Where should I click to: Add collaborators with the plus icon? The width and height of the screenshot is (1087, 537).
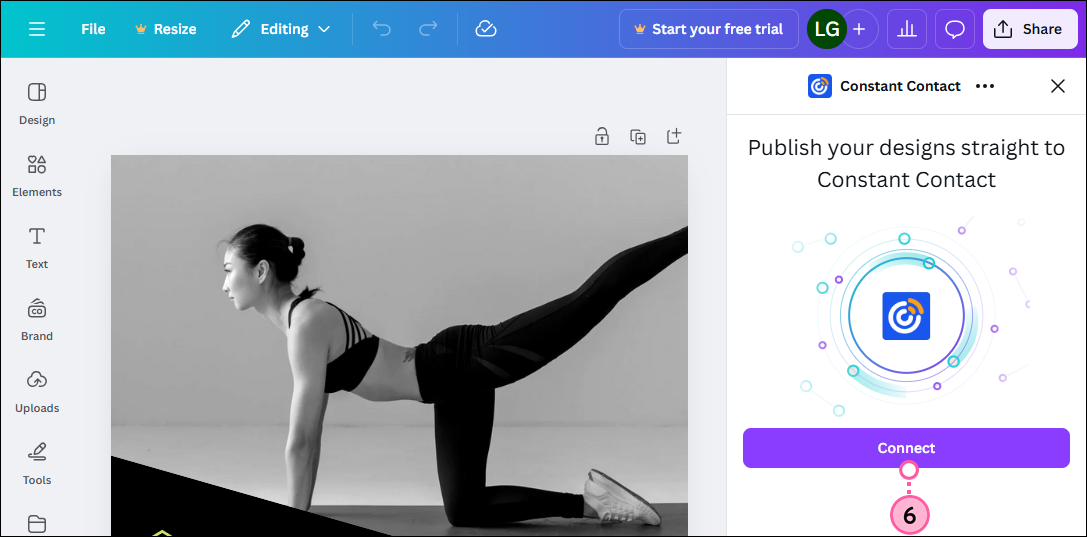(x=859, y=29)
